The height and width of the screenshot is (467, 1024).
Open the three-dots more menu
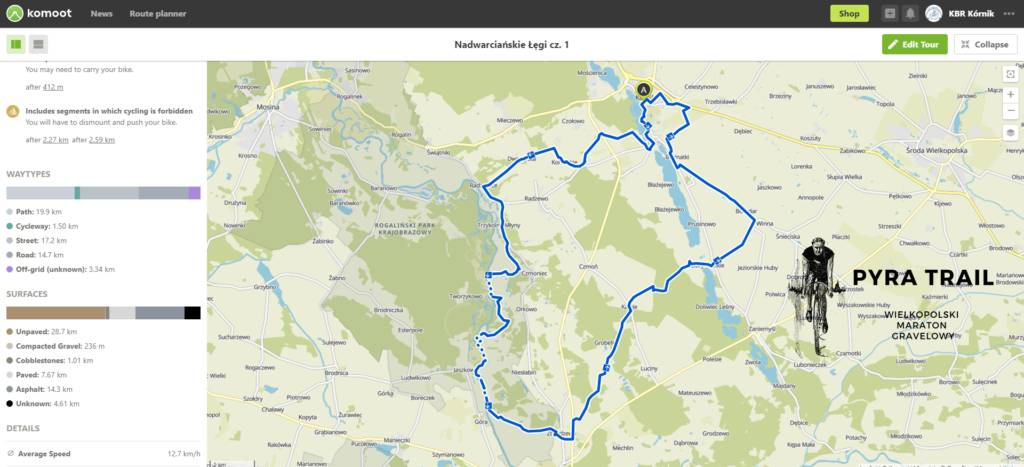pyautogui.click(x=1009, y=14)
